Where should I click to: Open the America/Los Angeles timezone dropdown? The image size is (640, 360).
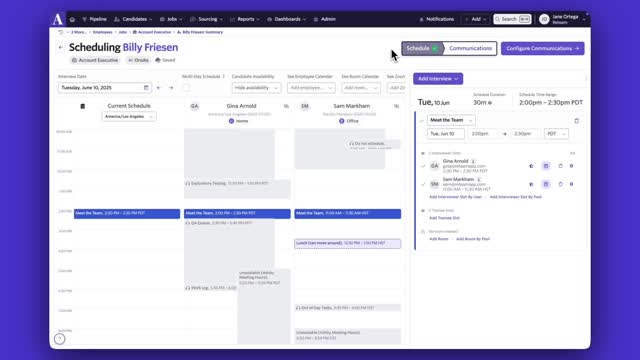129,116
